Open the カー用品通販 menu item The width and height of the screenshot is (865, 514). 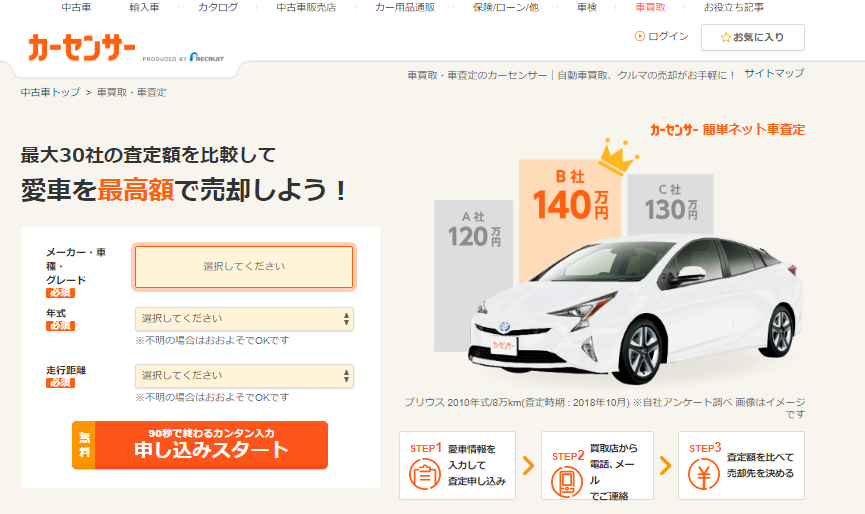pos(405,7)
